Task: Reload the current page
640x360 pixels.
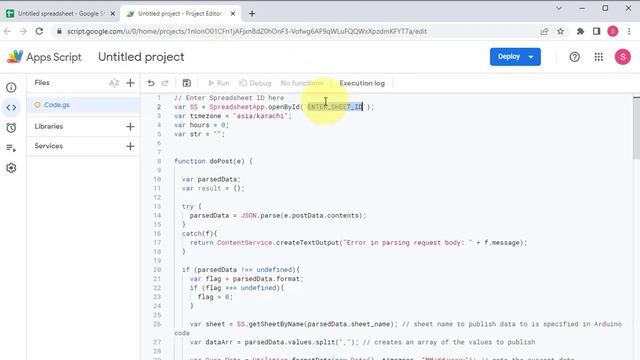Action: pos(39,31)
